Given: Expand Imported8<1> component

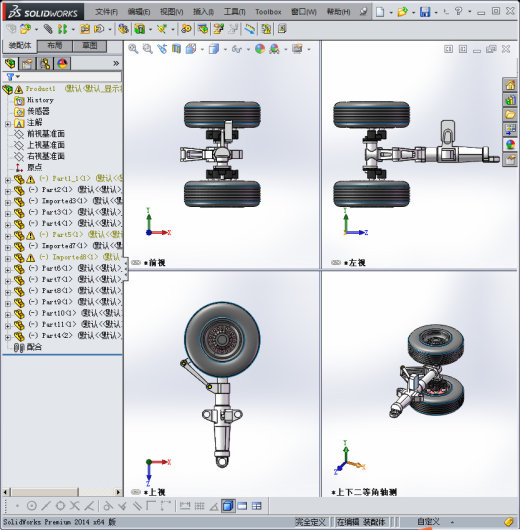Looking at the screenshot, I should point(7,259).
